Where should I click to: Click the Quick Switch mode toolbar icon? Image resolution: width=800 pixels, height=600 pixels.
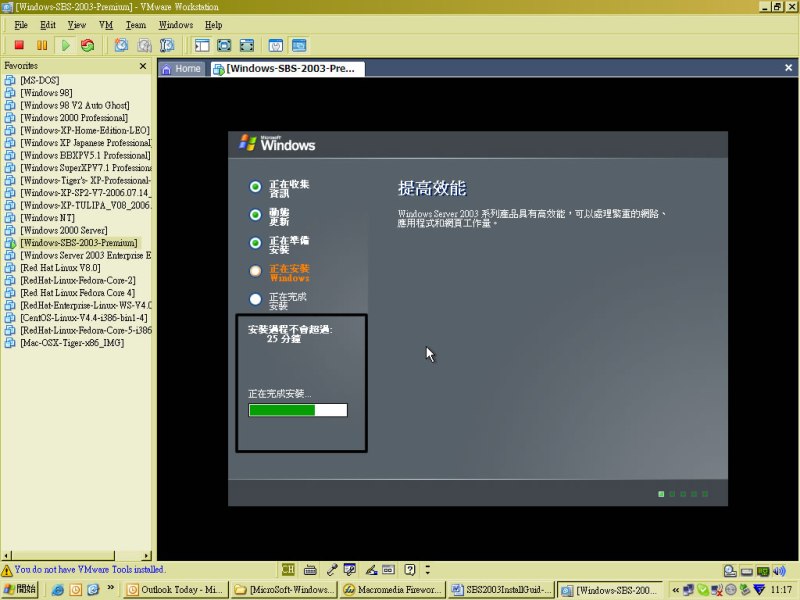pos(247,45)
